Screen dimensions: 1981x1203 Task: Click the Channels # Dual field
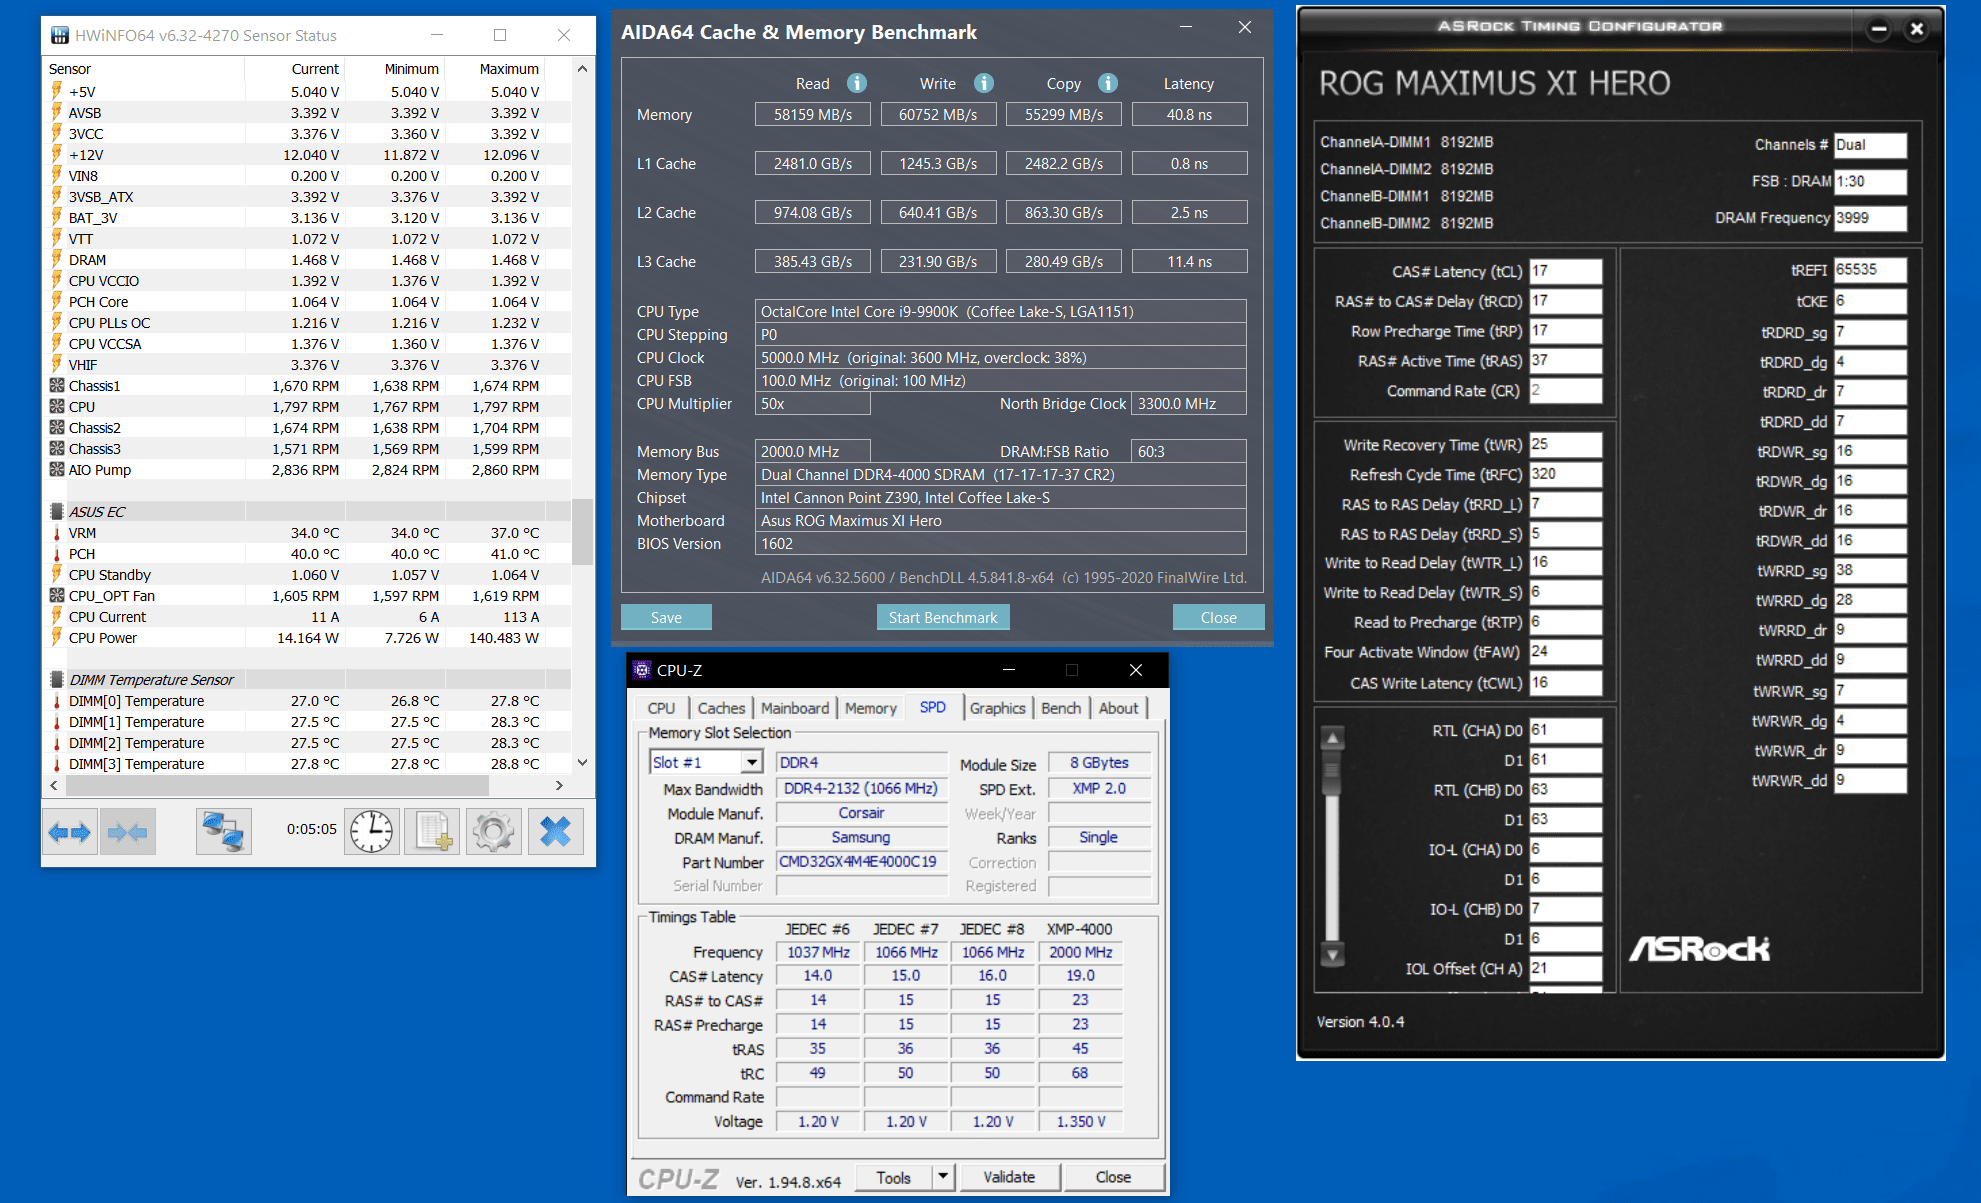pos(1870,145)
